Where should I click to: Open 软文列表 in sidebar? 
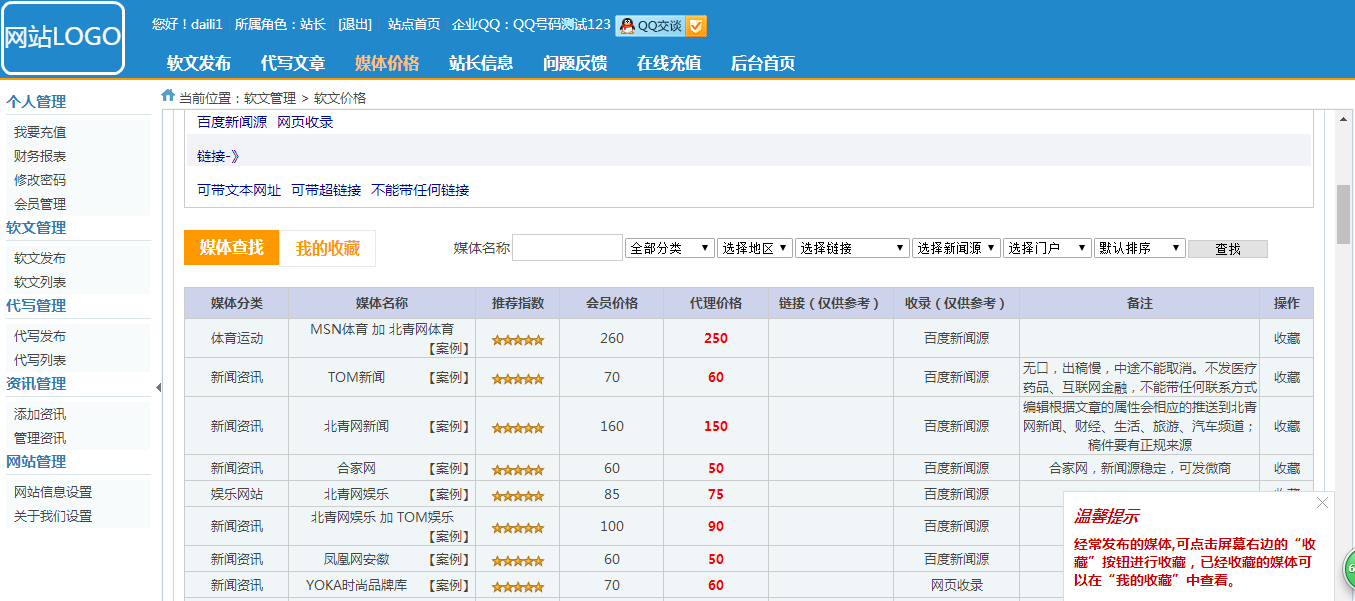tap(40, 282)
